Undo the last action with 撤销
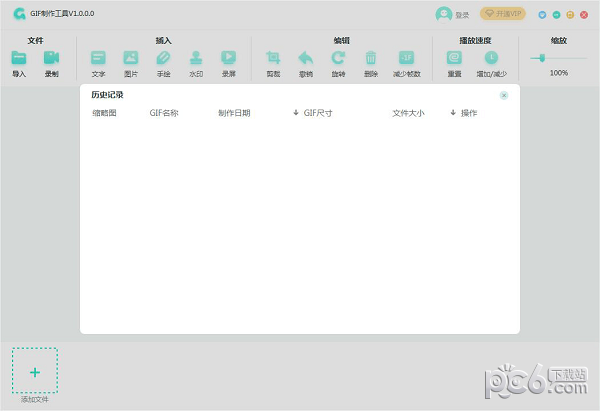The width and height of the screenshot is (600, 411). (x=306, y=58)
